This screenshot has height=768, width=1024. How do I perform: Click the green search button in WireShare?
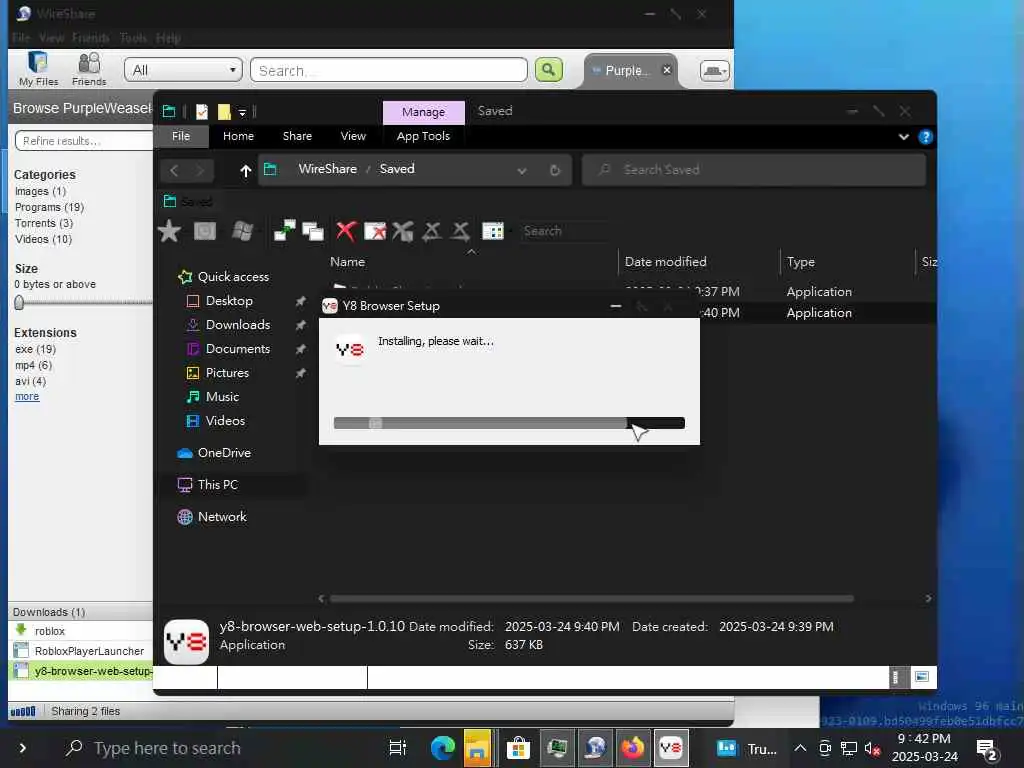point(549,69)
